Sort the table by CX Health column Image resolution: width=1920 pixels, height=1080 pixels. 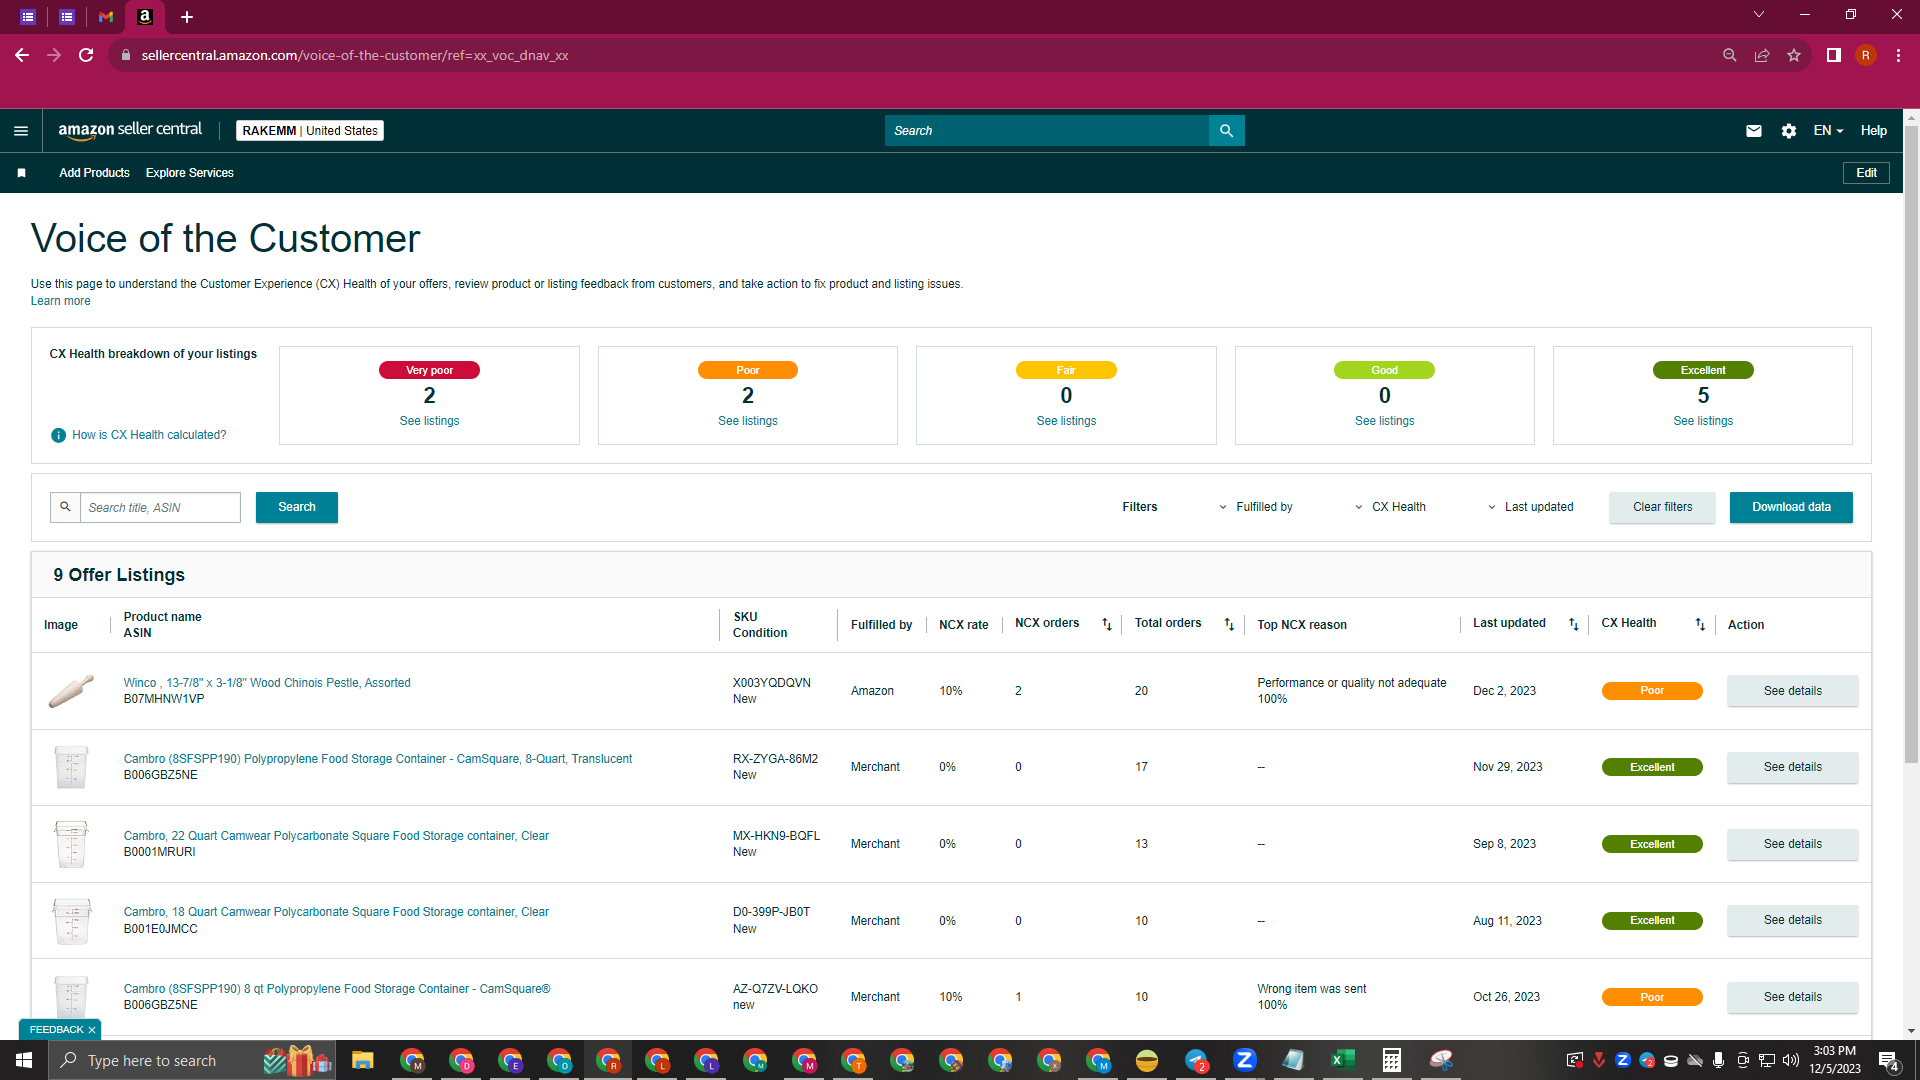coord(1700,624)
